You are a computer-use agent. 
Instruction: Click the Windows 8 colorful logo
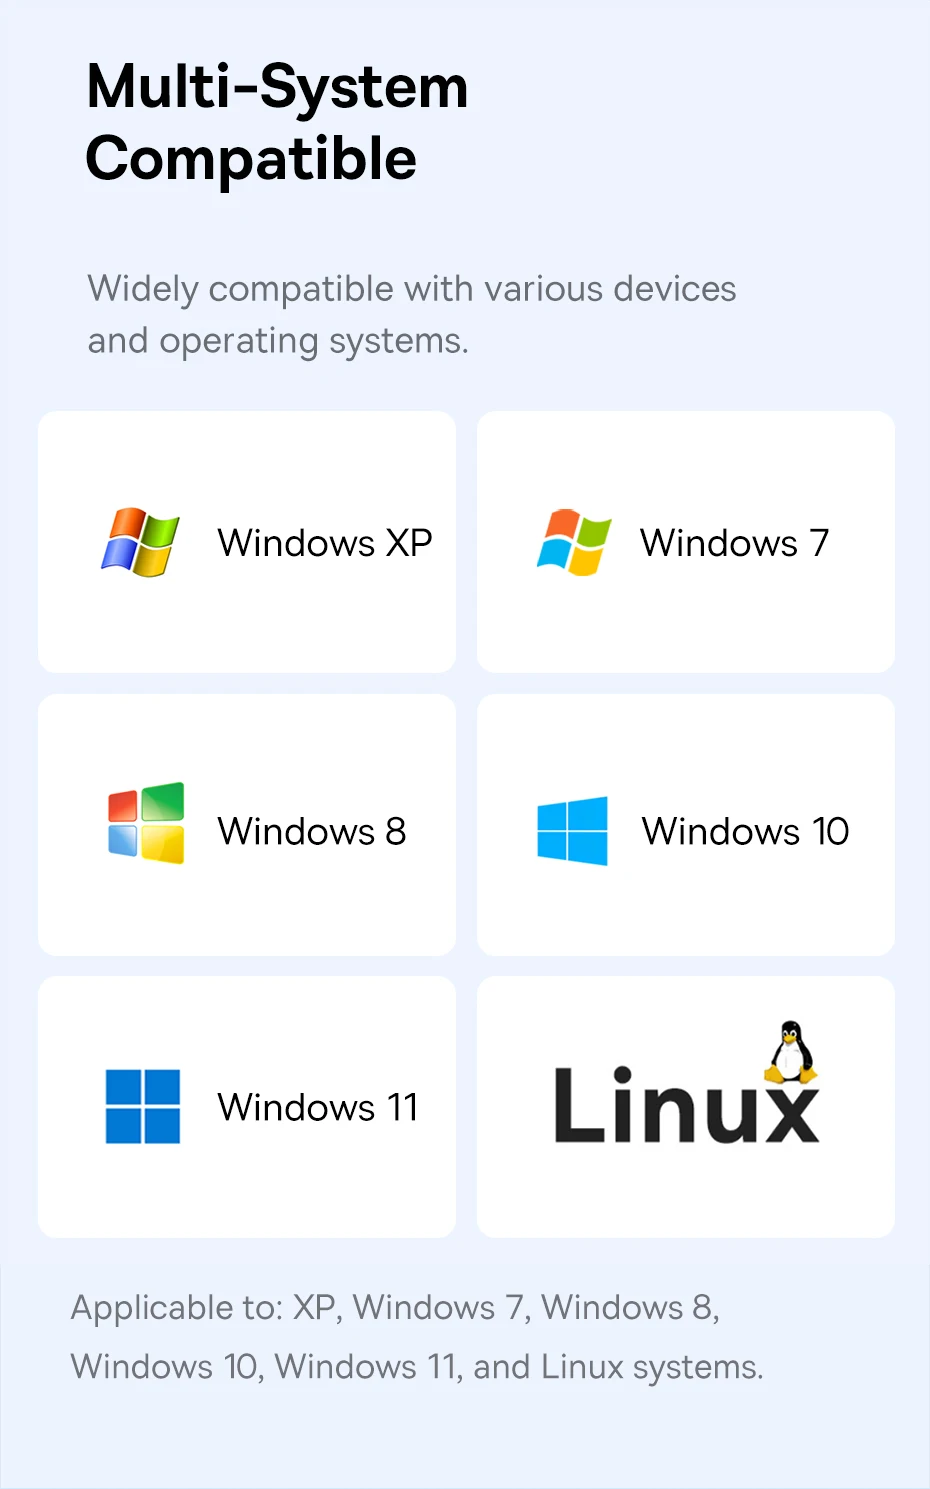pyautogui.click(x=146, y=823)
